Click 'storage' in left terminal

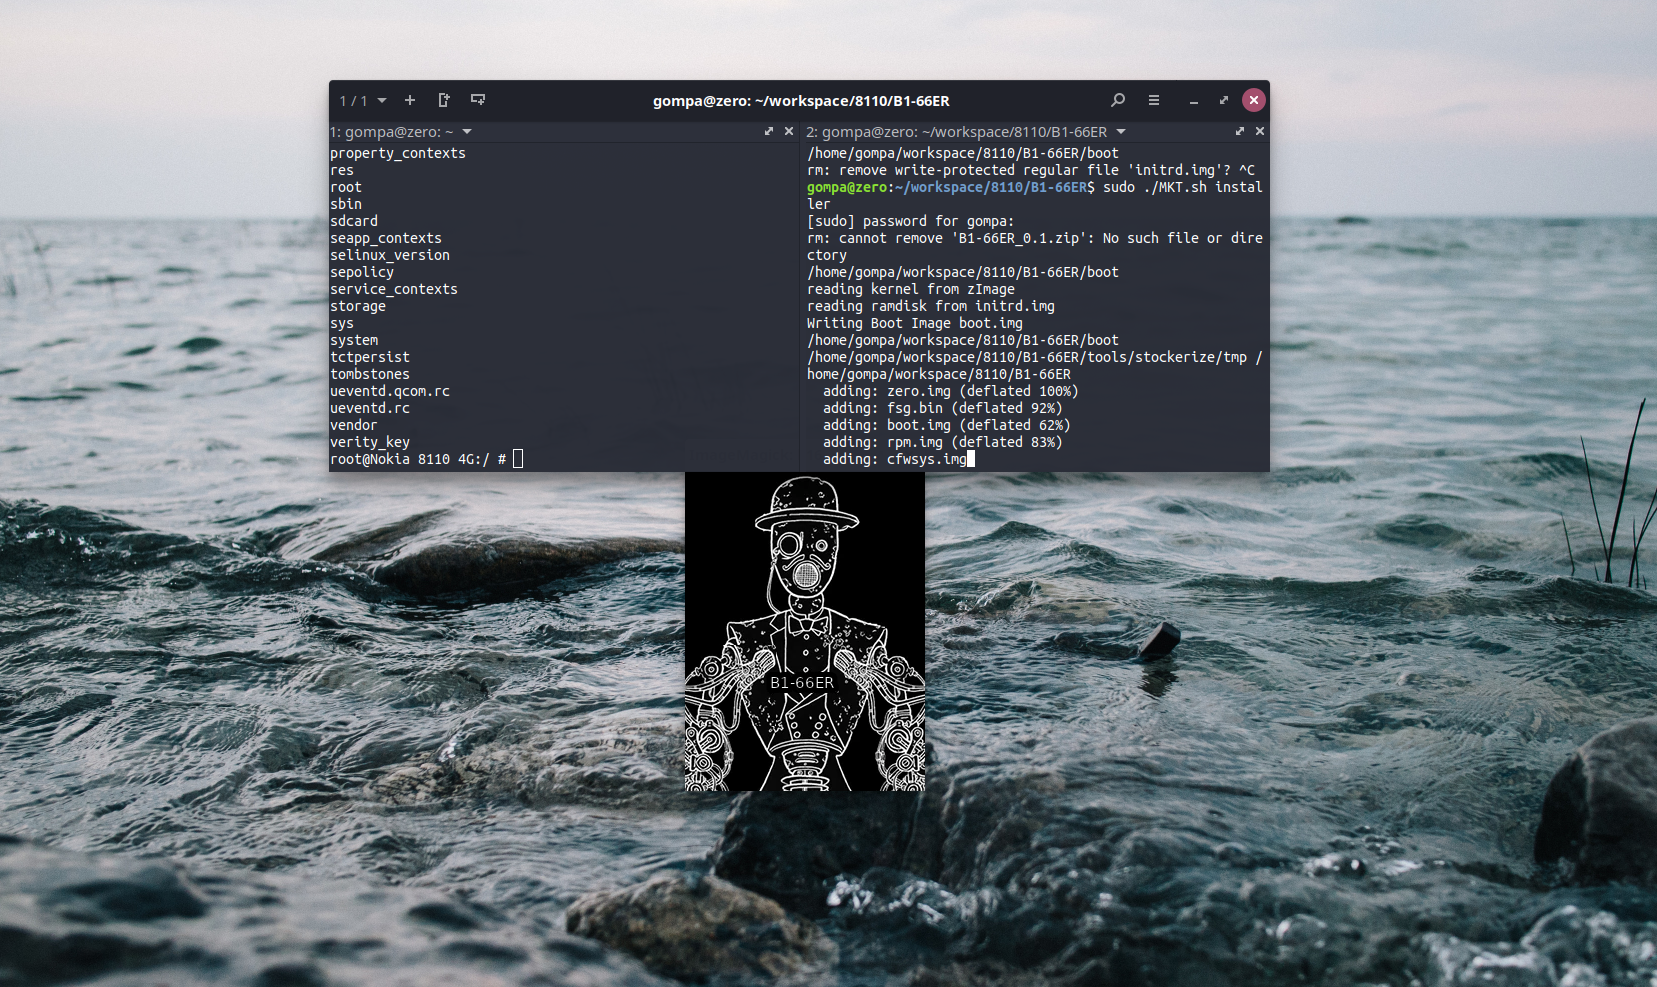coord(358,306)
